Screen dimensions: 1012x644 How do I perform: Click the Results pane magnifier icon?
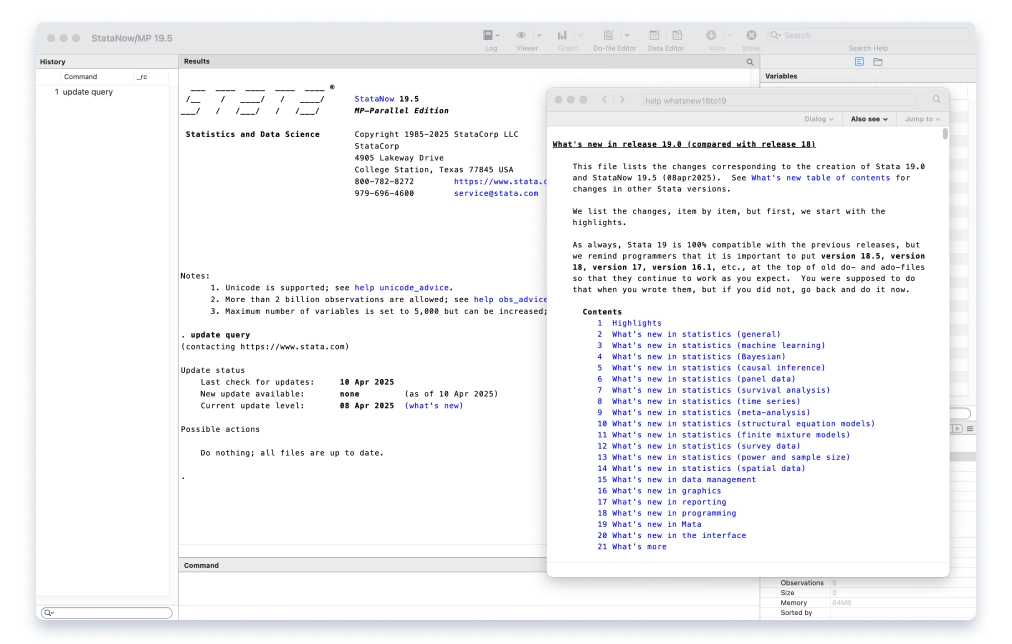tap(750, 62)
